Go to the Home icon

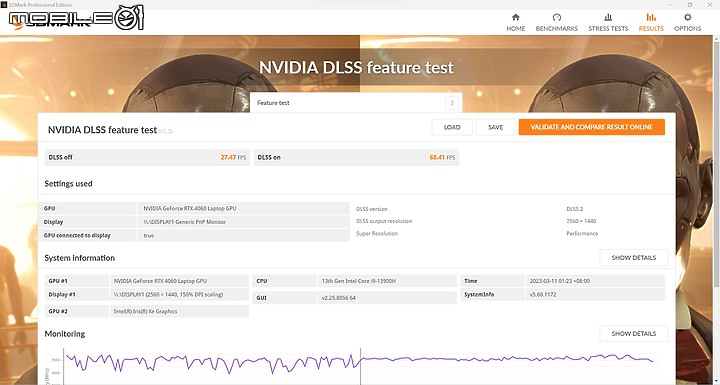516,17
